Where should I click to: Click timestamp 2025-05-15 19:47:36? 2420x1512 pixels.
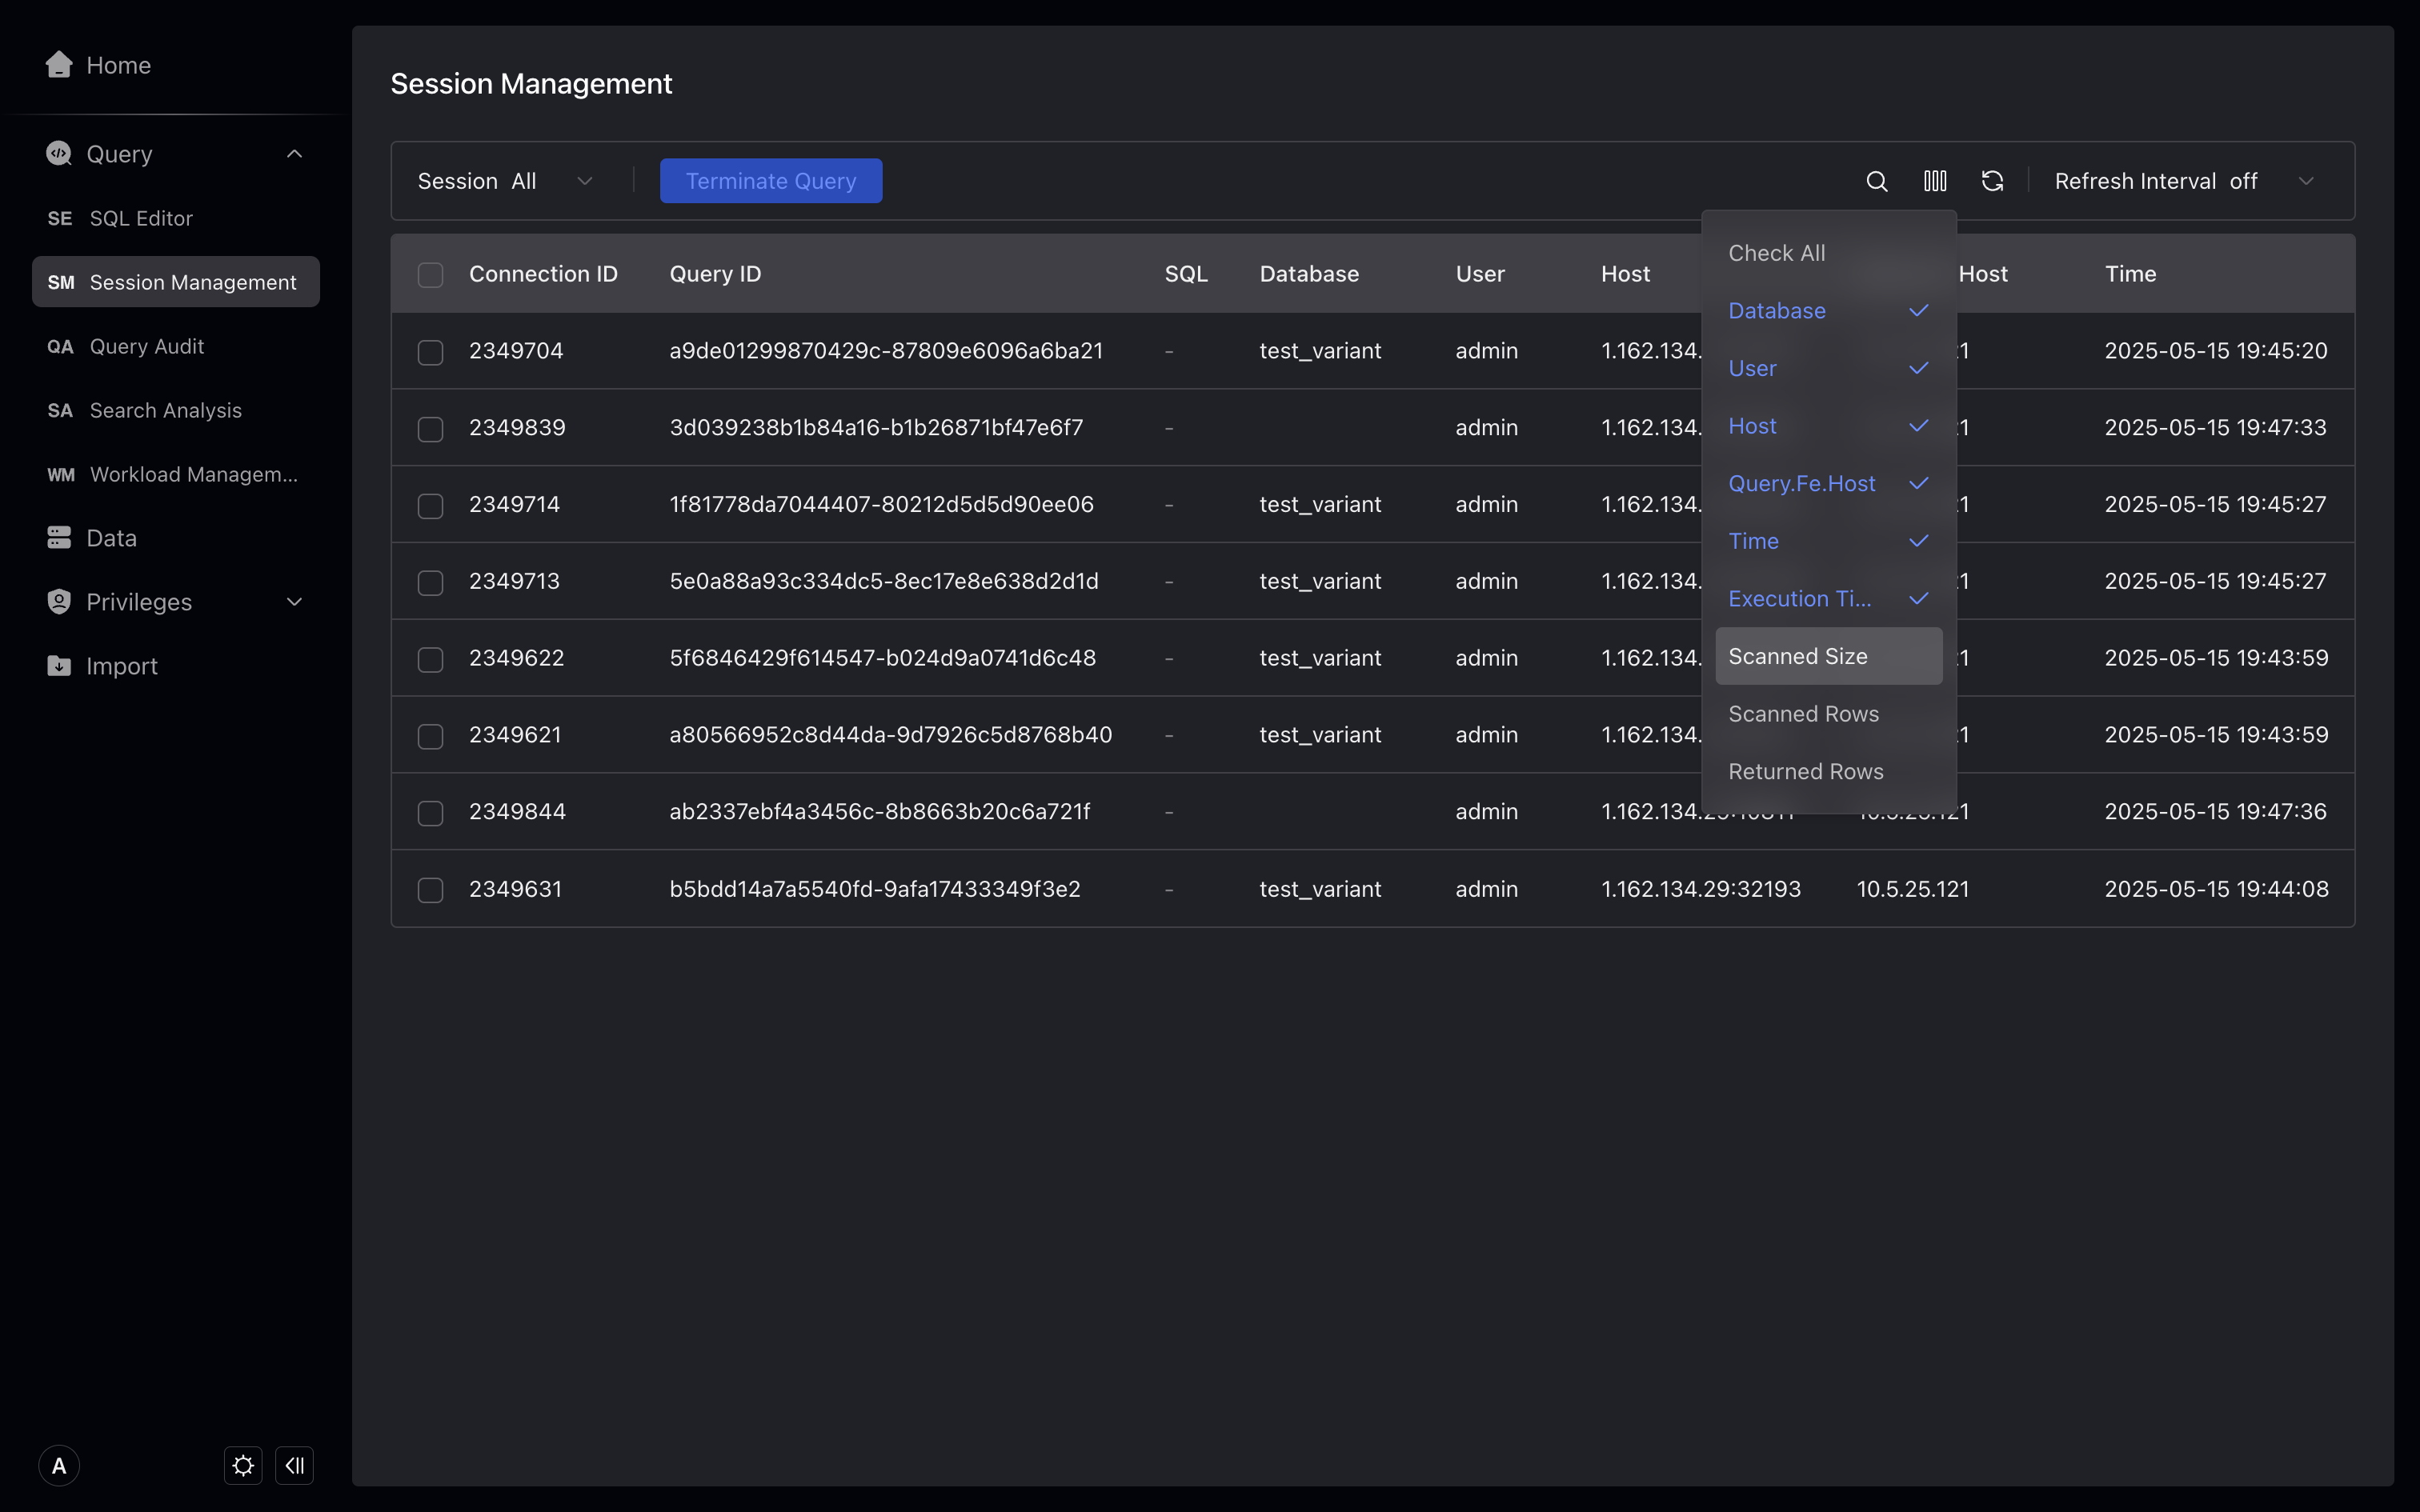pos(2215,812)
